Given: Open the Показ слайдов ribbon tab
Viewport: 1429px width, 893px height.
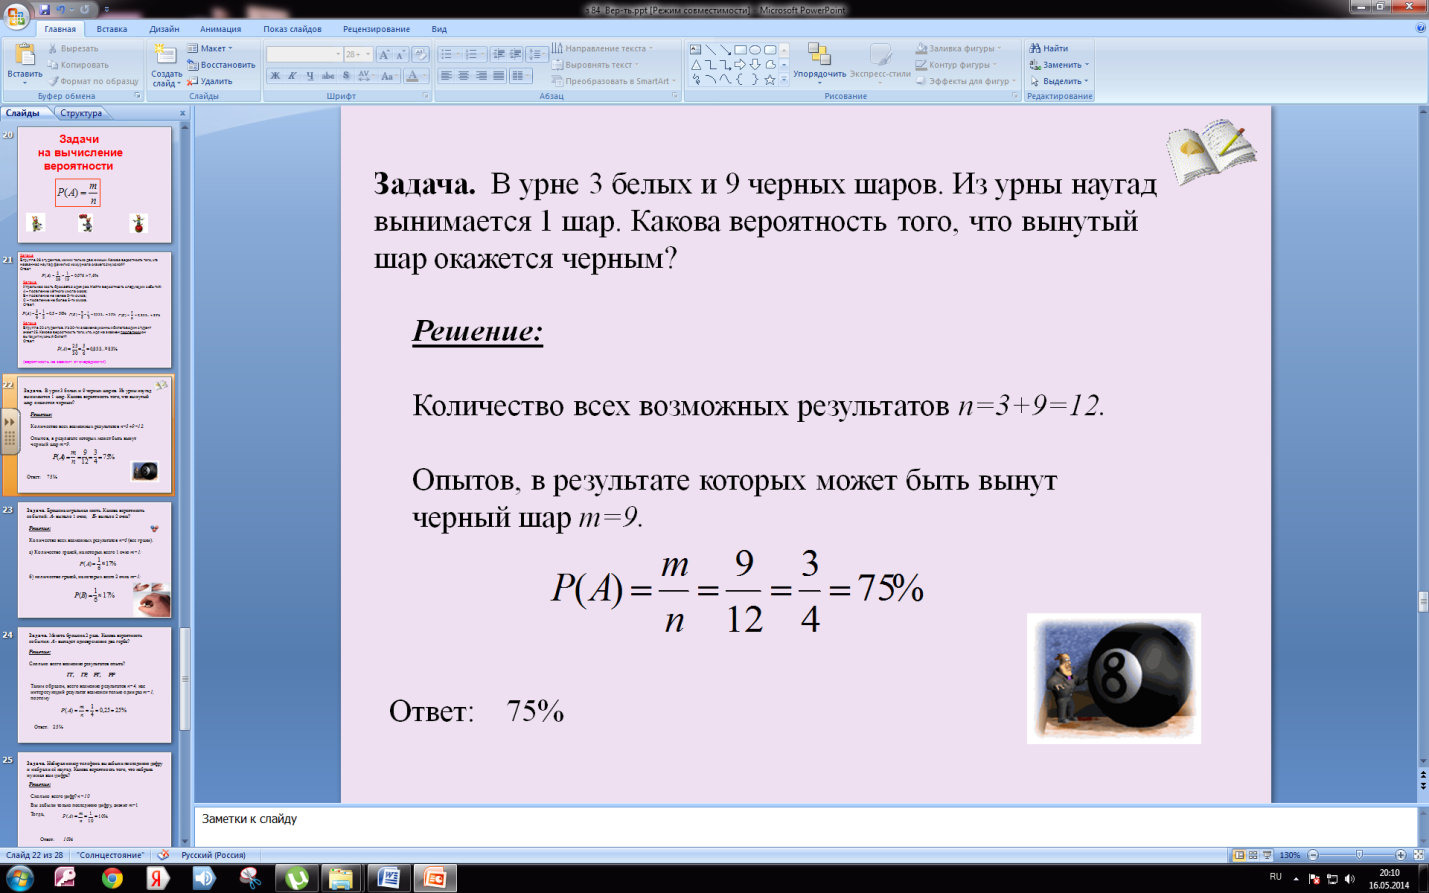Looking at the screenshot, I should tap(292, 29).
